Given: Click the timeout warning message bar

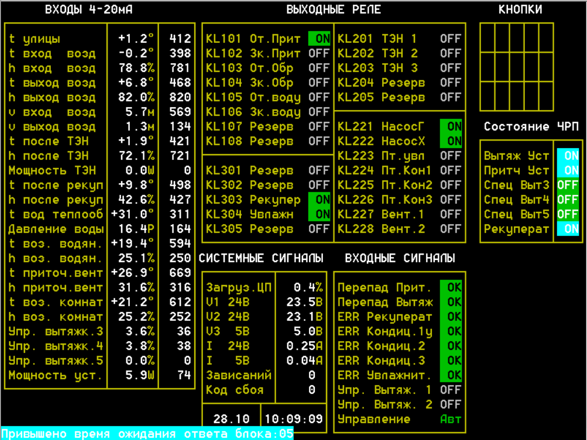Looking at the screenshot, I should click(147, 434).
